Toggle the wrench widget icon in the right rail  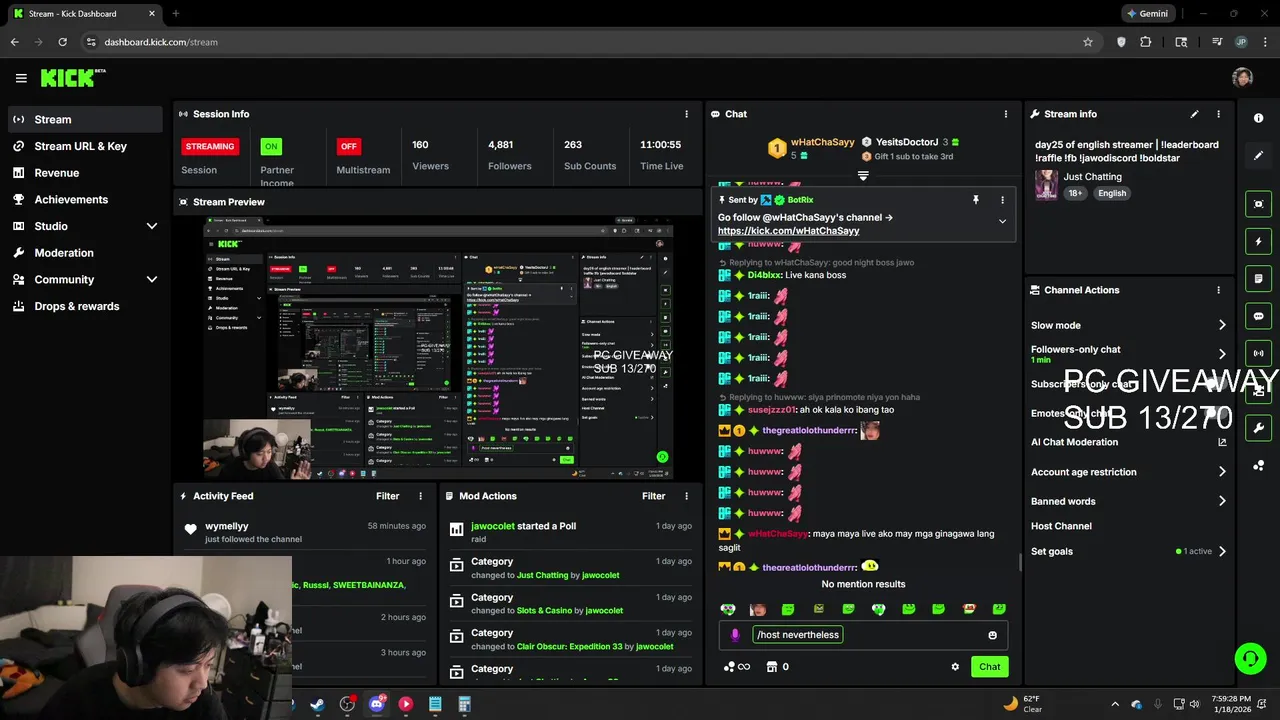pyautogui.click(x=1258, y=428)
